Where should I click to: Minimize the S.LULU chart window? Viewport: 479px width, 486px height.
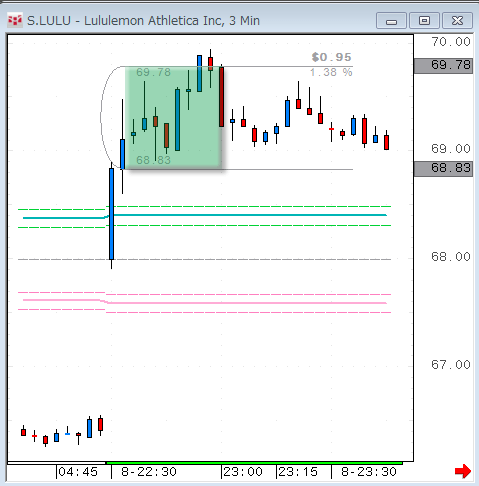point(391,21)
